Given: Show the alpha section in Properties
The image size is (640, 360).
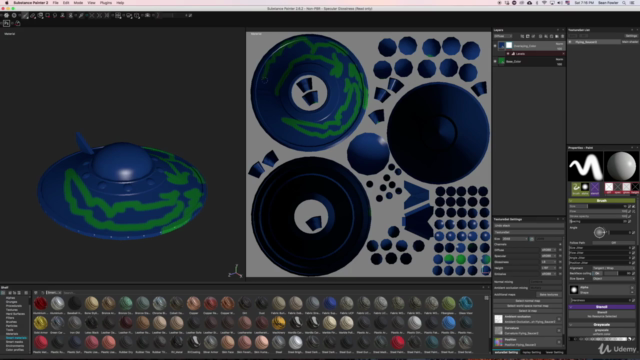Looking at the screenshot, I should (585, 188).
